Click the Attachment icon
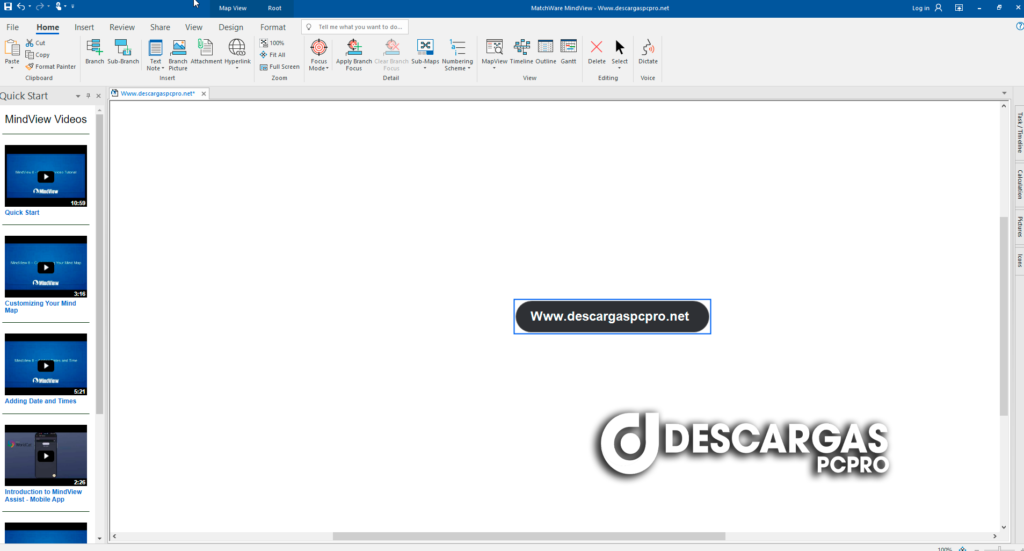1024x551 pixels. [x=206, y=51]
